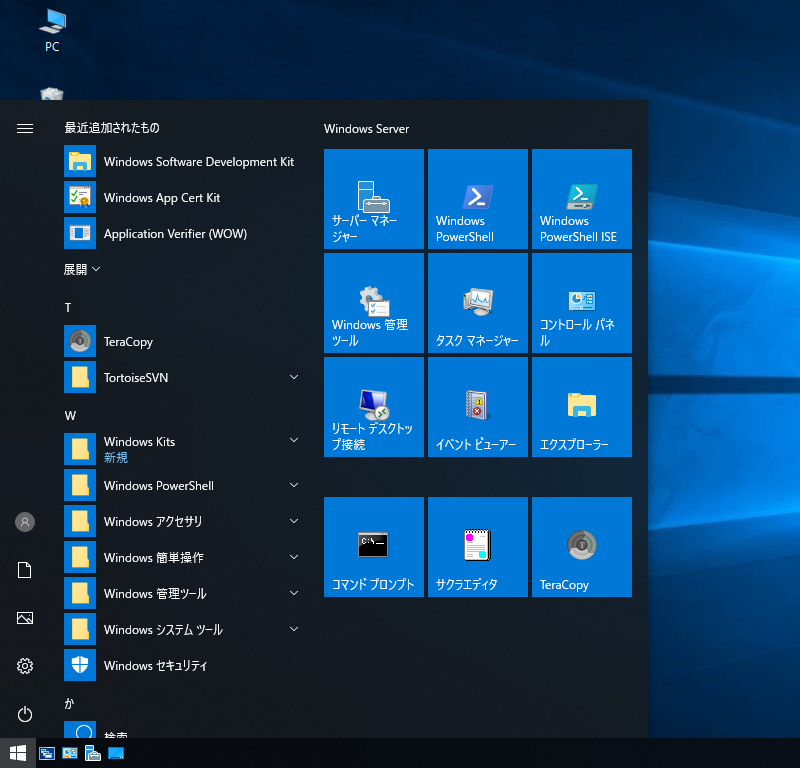Open the blue window icon on the taskbar
This screenshot has width=800, height=768.
(116, 753)
